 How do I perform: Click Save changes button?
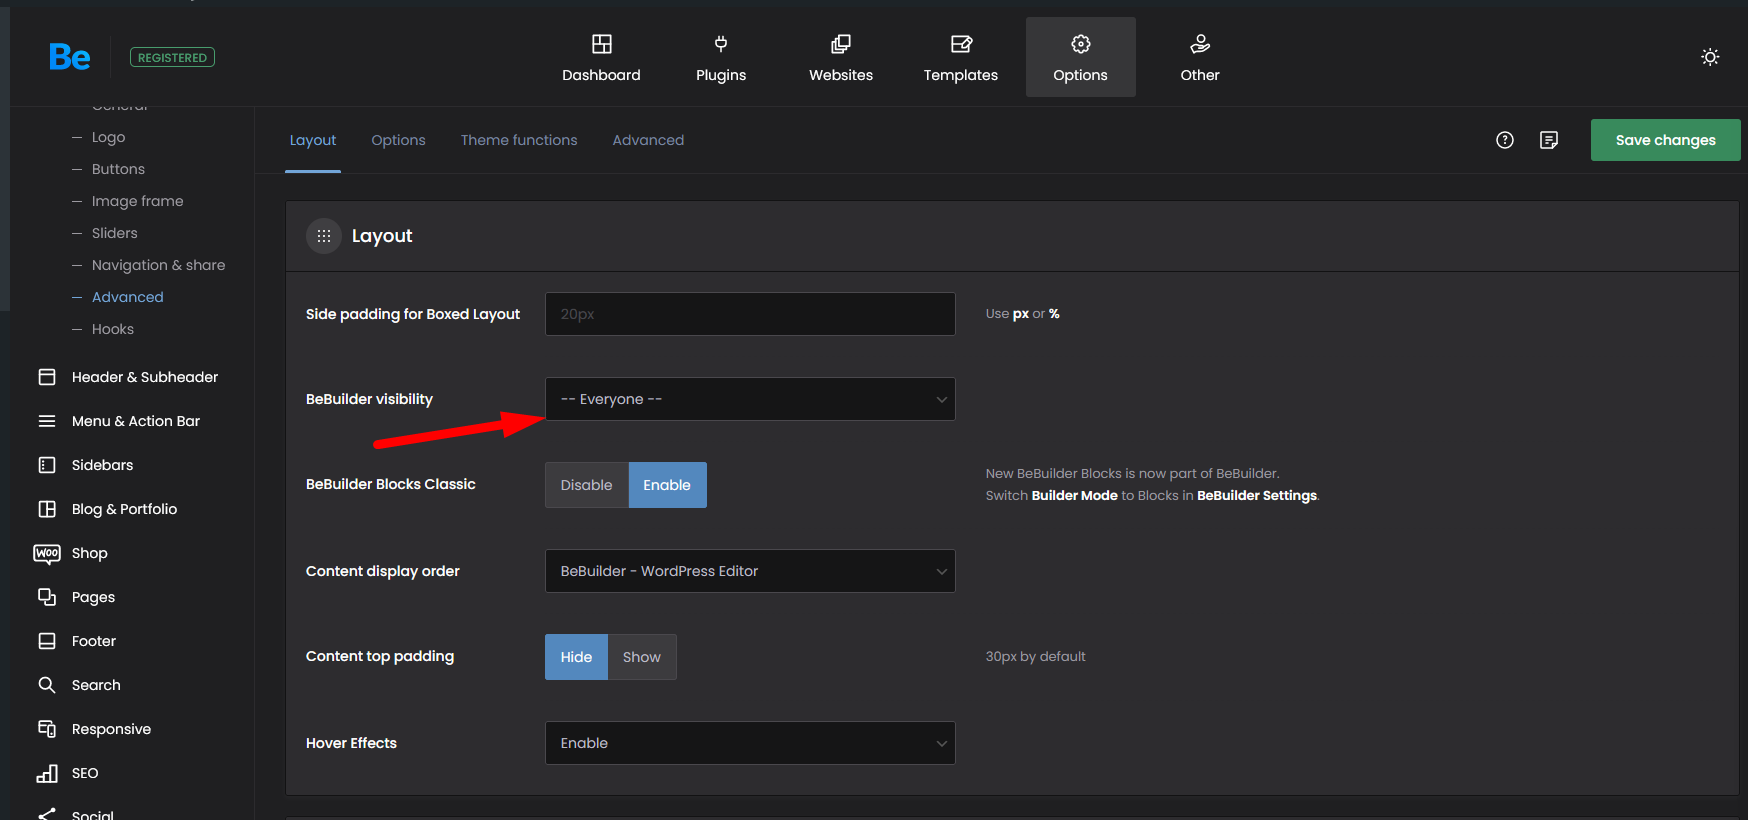(1666, 140)
